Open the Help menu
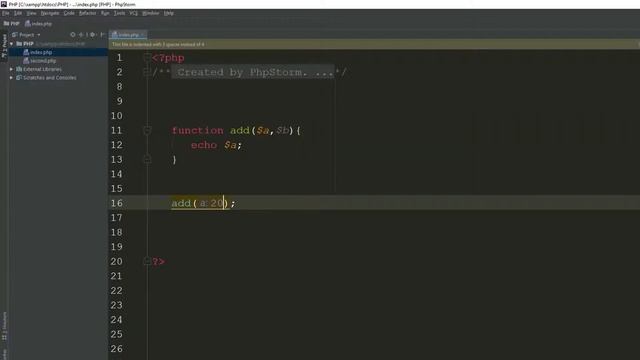640x360 pixels. 169,13
